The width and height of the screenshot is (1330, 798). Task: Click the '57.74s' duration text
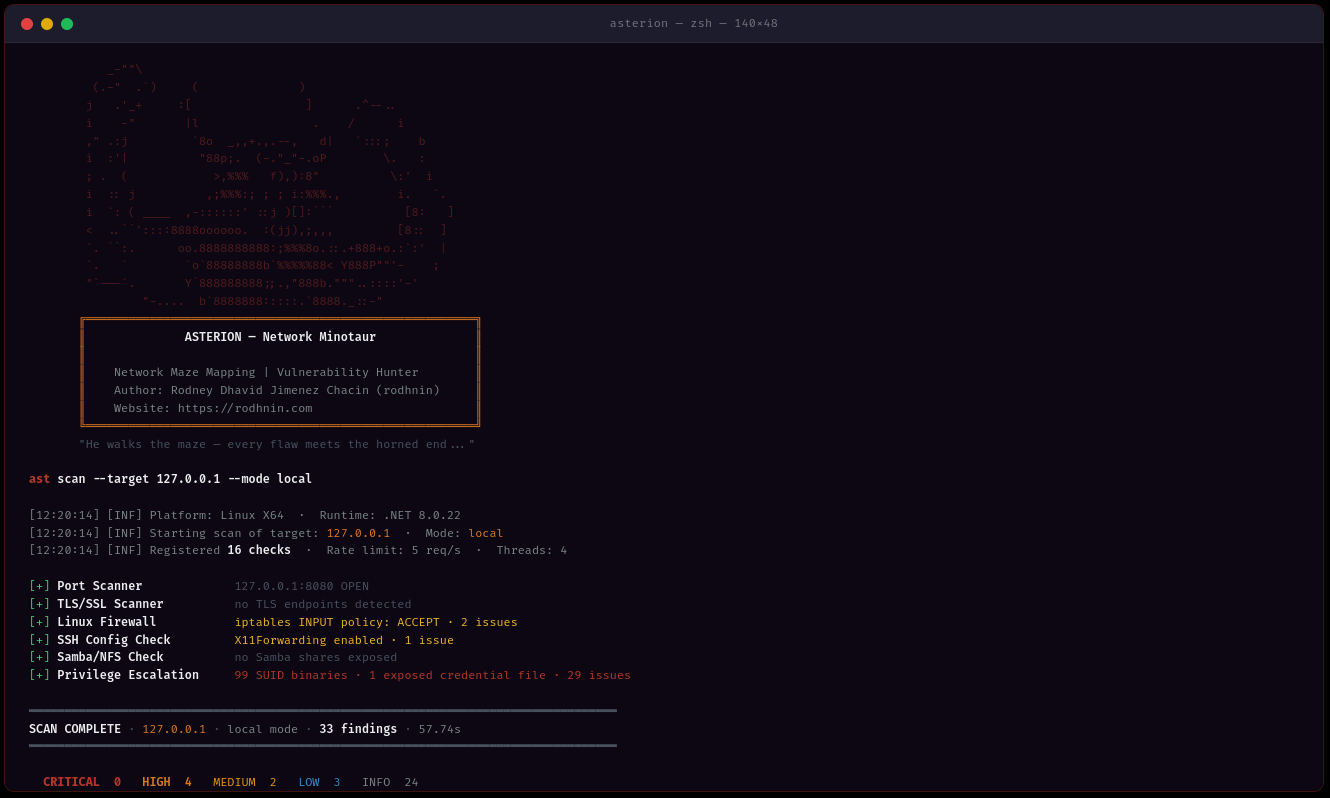[x=440, y=729]
